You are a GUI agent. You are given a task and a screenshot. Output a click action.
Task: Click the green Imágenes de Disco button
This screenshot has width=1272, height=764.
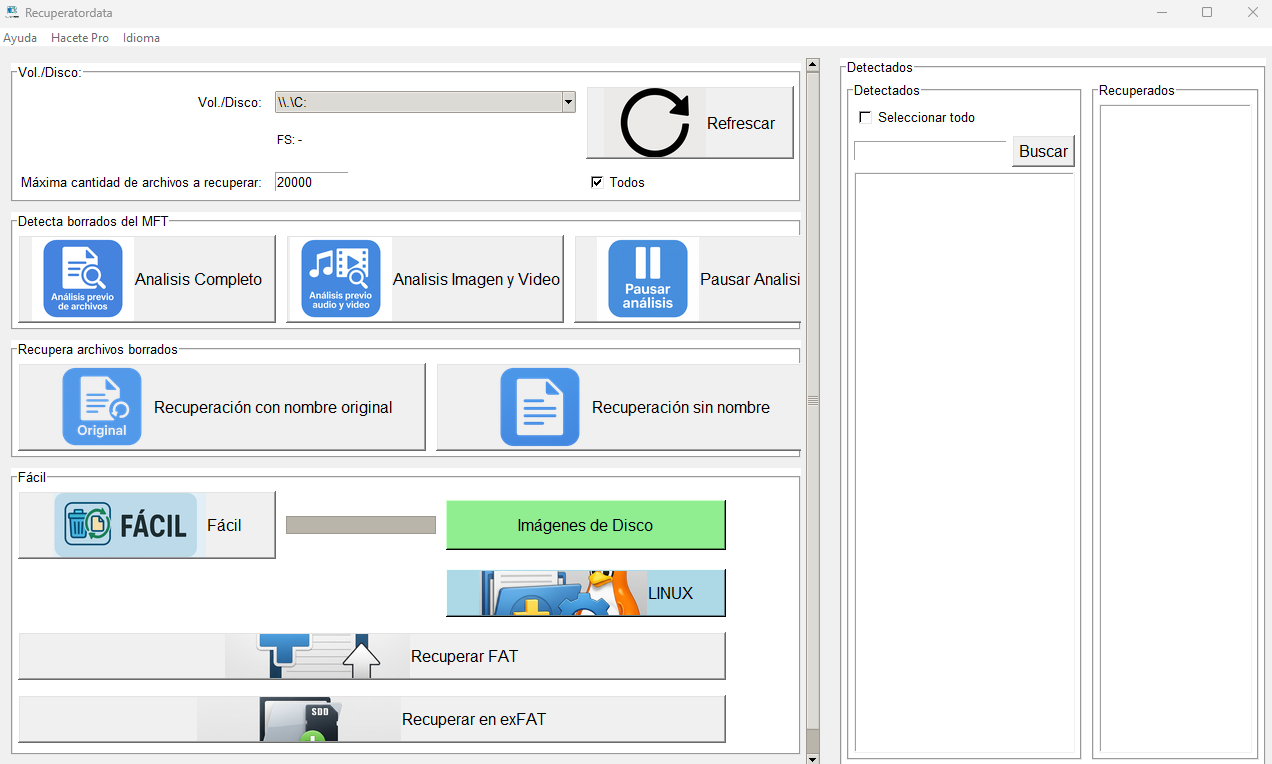coord(585,525)
